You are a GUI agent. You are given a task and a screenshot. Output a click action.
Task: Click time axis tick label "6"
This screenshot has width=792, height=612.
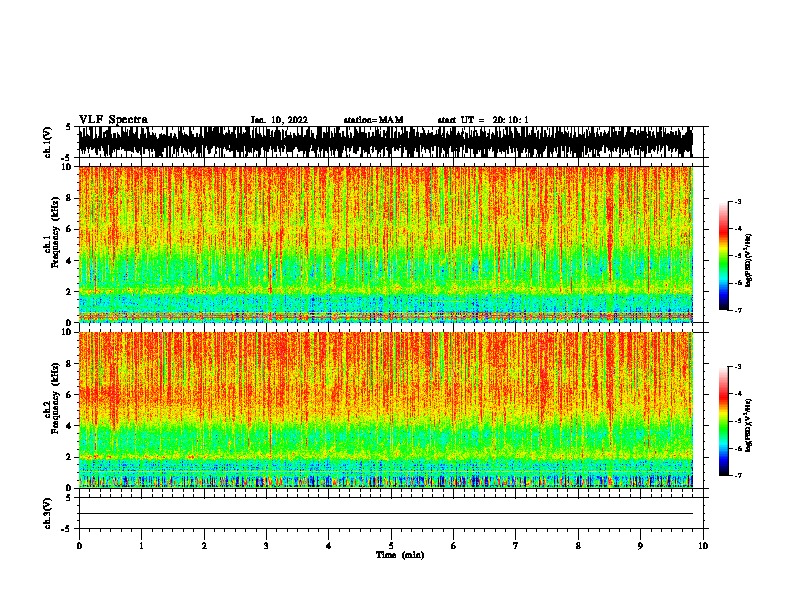[x=453, y=546]
